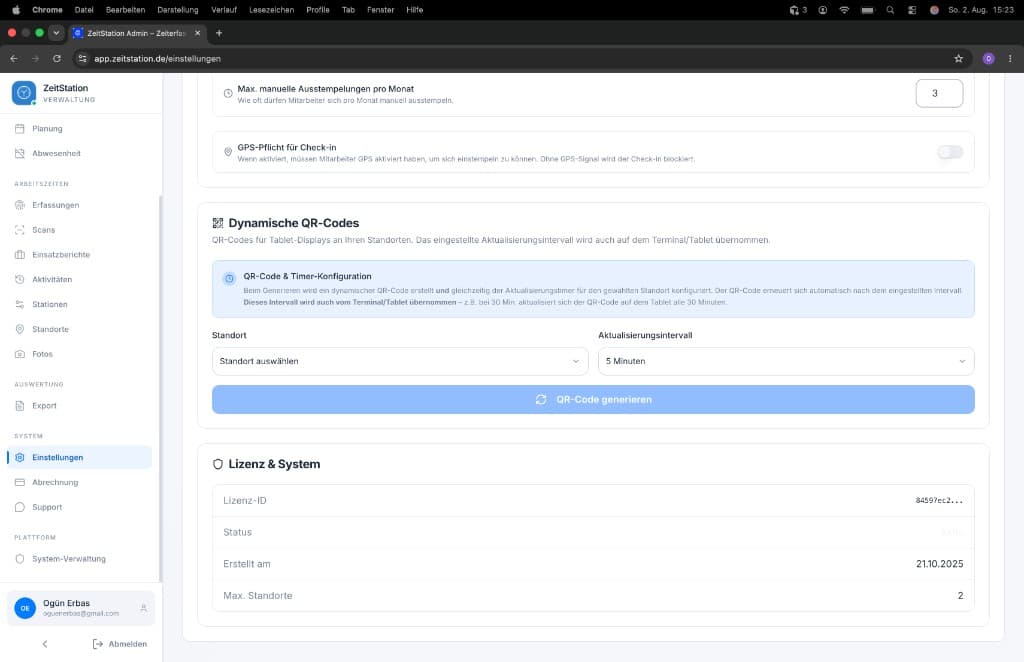This screenshot has height=662, width=1024.
Task: Open the Abwesenheit page icon
Action: 20,153
